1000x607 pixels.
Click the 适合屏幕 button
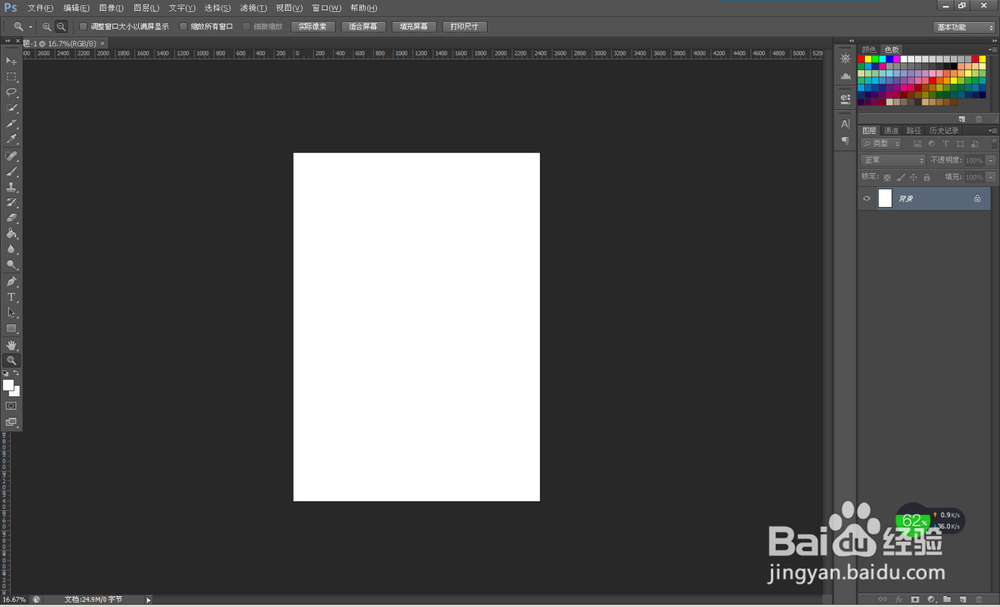[363, 26]
